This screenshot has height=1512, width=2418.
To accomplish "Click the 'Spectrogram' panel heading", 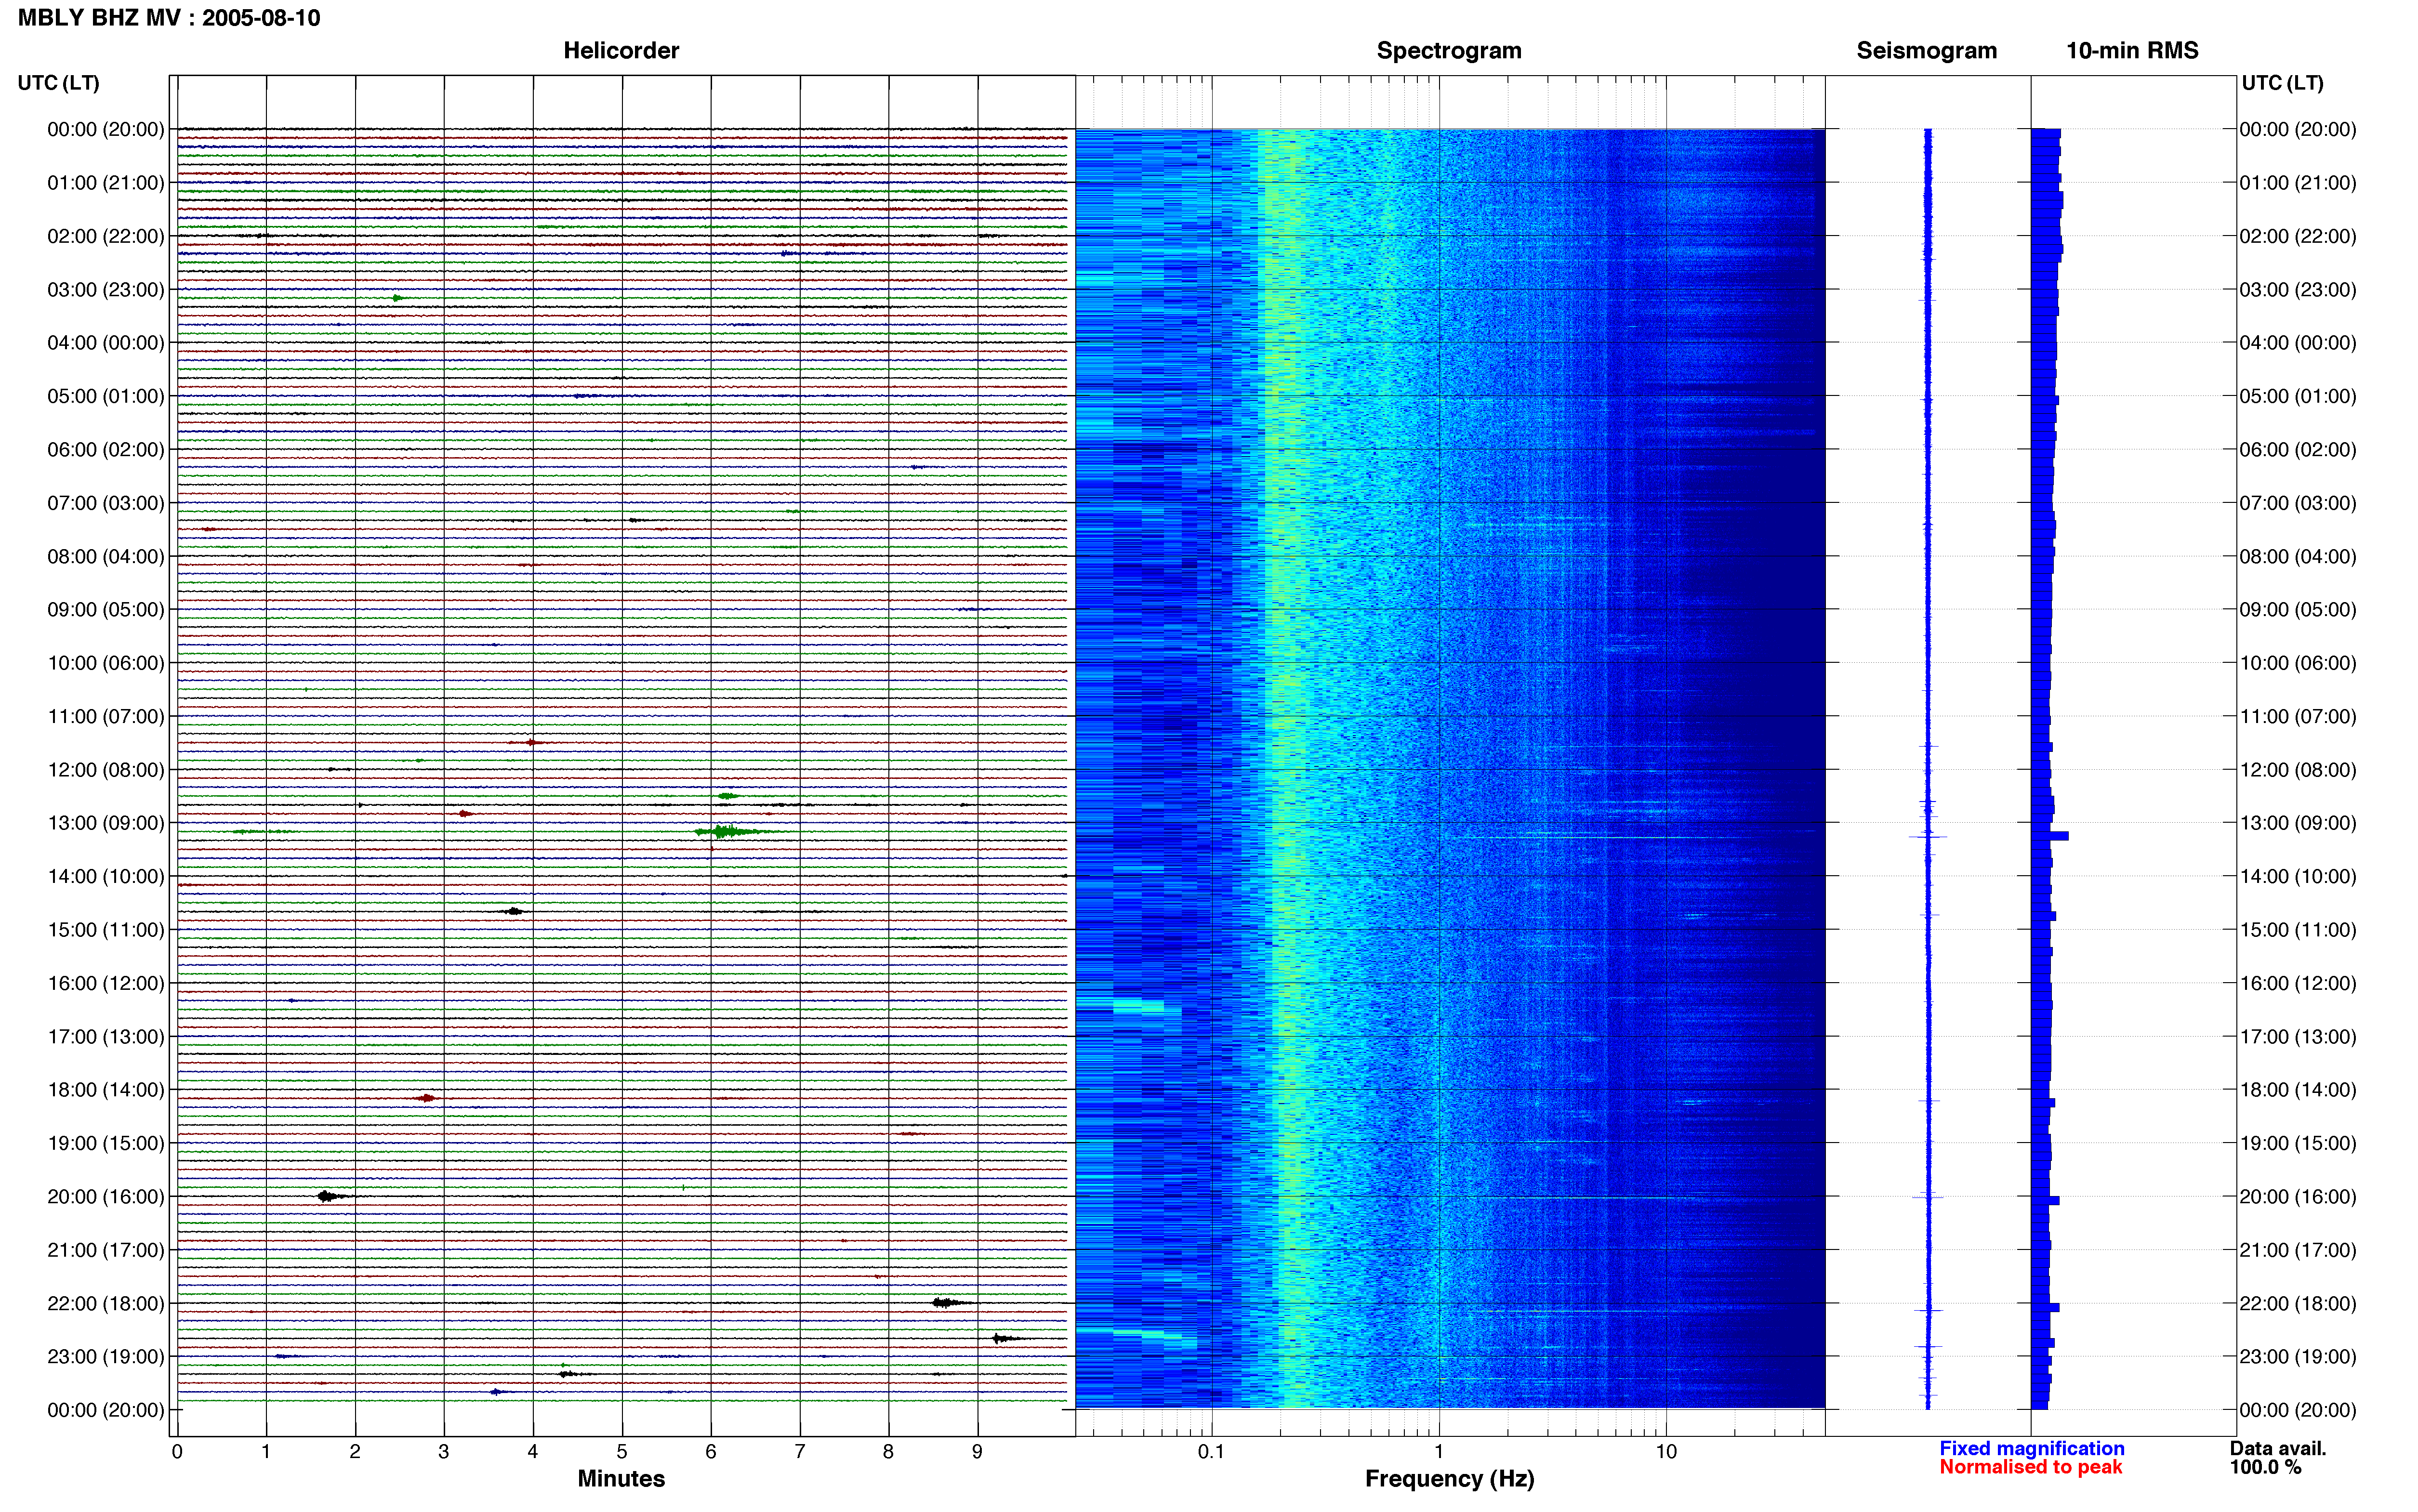I will pos(1449,50).
